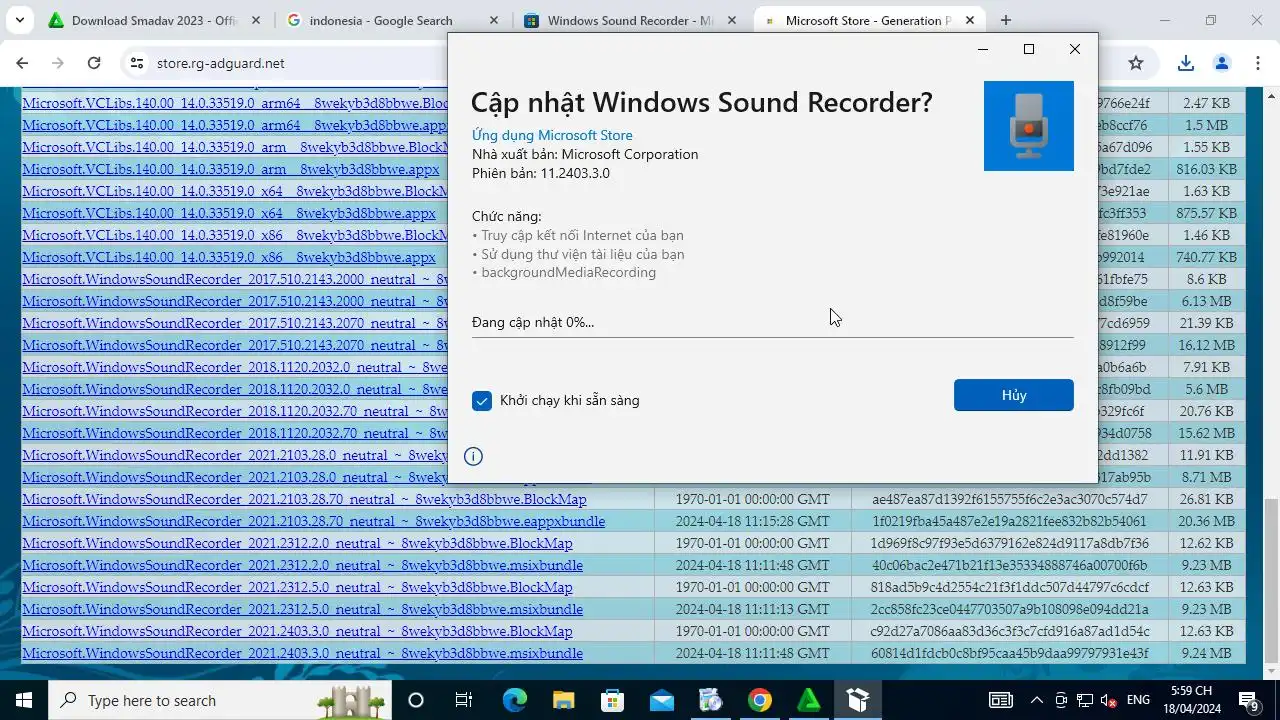Viewport: 1280px width, 720px height.
Task: Close the 'Microsoft Store - Generation' tab
Action: tap(969, 20)
